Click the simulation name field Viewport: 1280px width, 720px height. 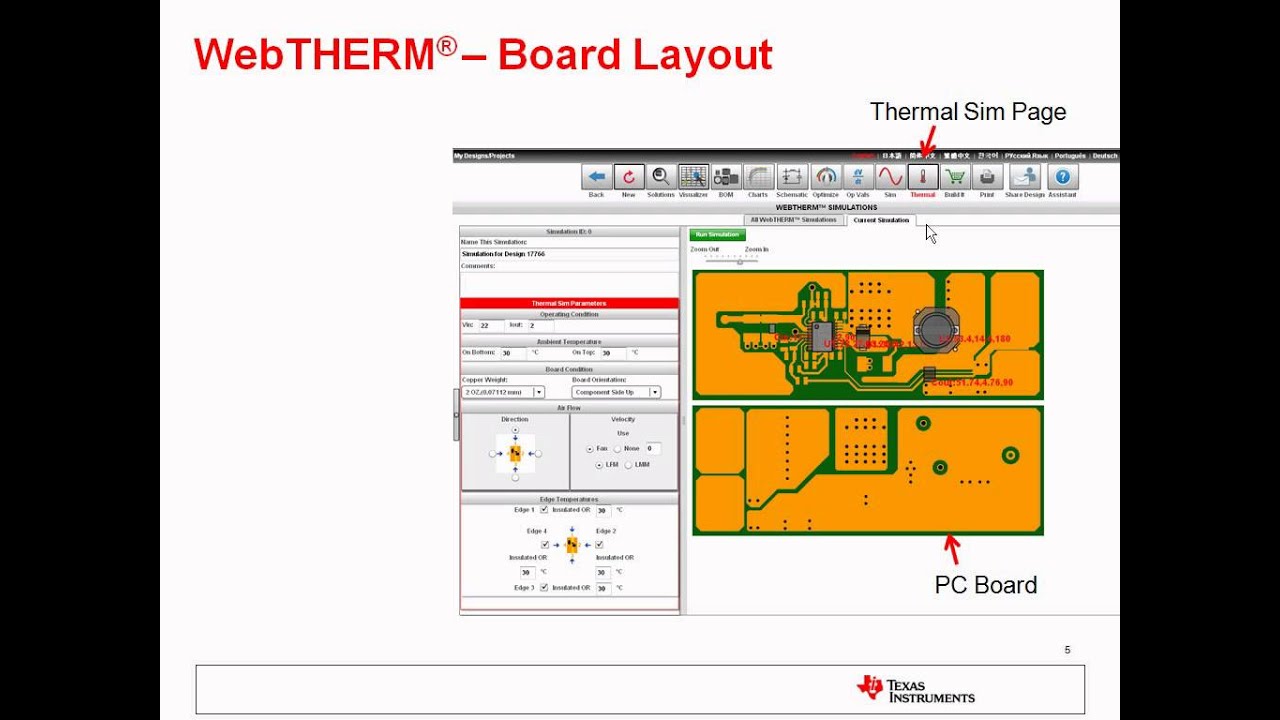(x=569, y=254)
